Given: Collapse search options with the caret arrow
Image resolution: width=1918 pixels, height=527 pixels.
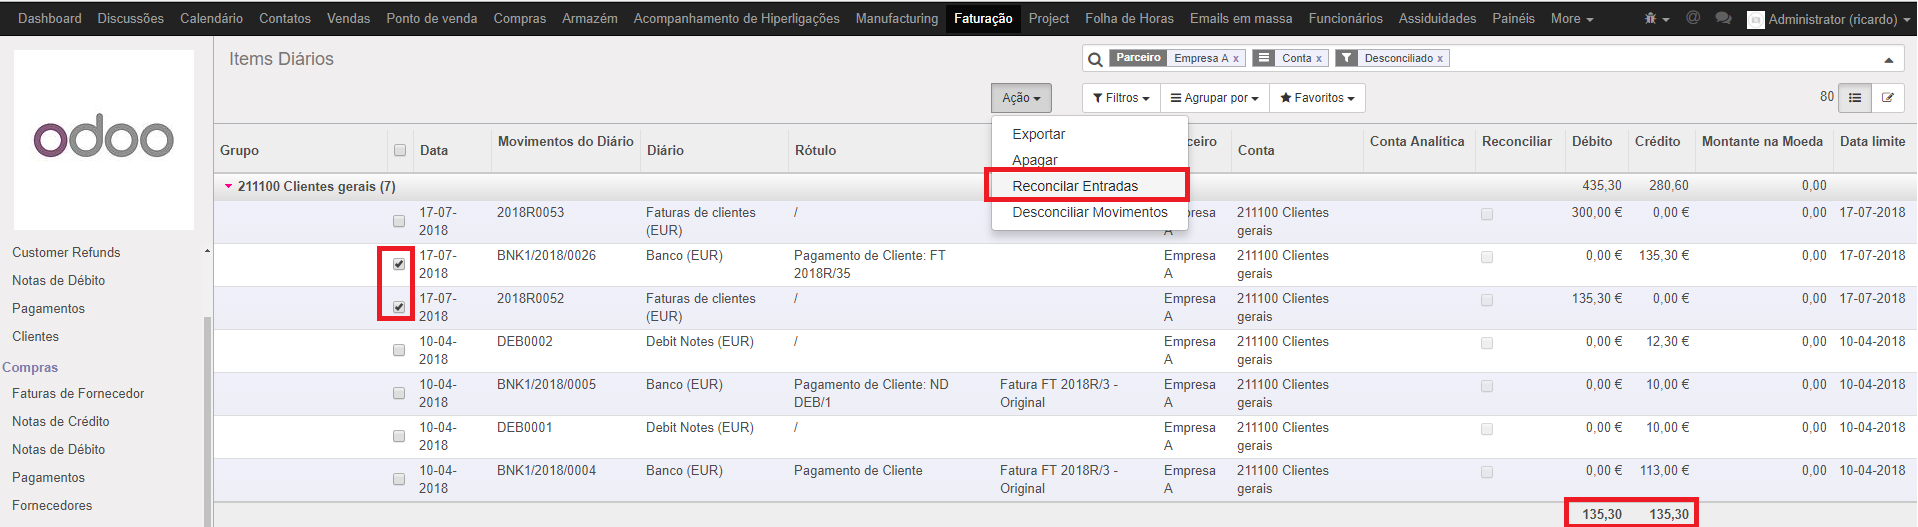Looking at the screenshot, I should tap(1888, 60).
